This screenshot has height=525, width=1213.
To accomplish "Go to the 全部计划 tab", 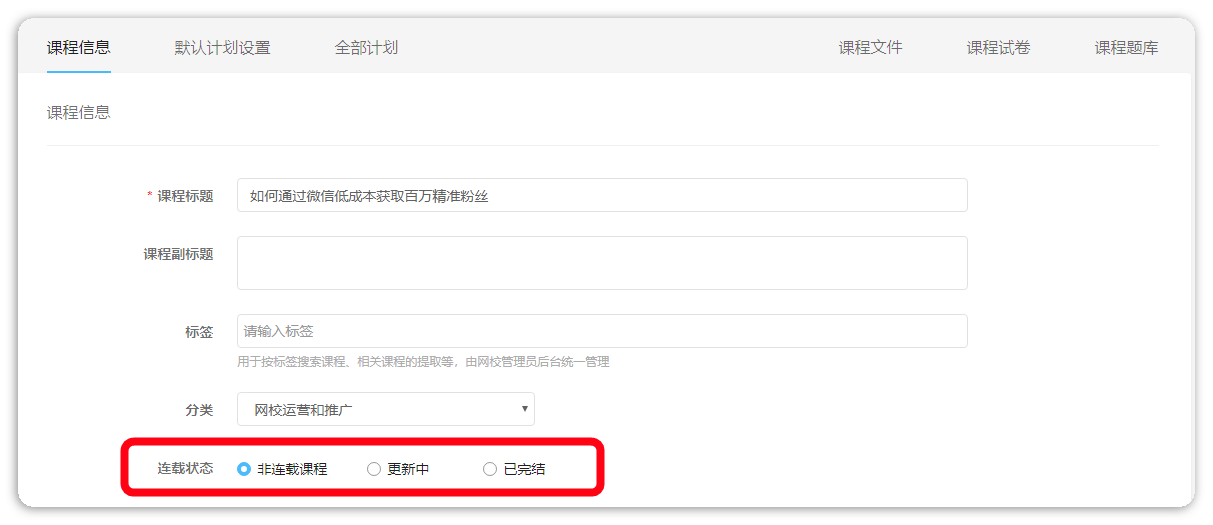I will (366, 47).
